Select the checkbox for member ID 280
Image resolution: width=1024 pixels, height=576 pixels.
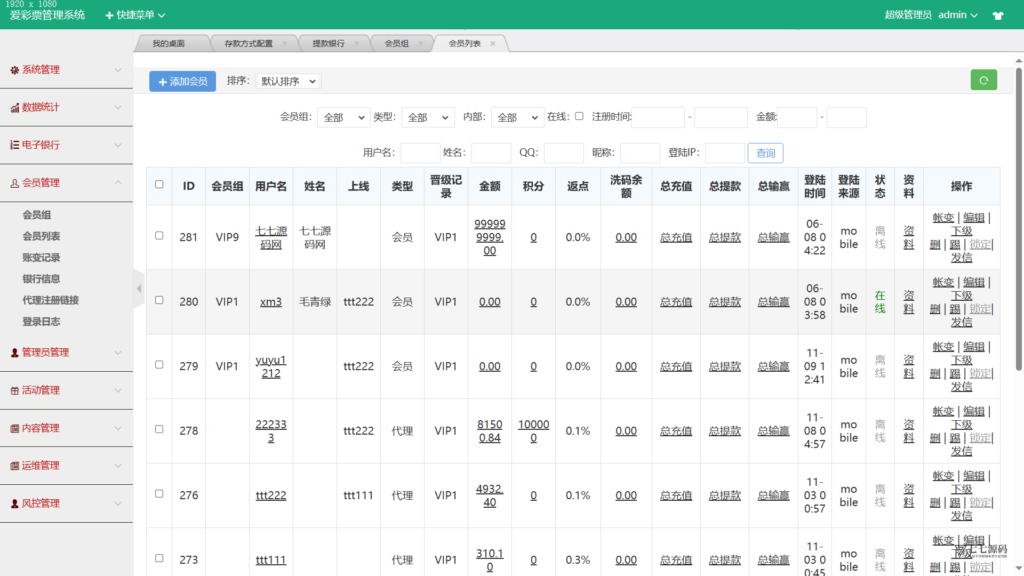159,300
